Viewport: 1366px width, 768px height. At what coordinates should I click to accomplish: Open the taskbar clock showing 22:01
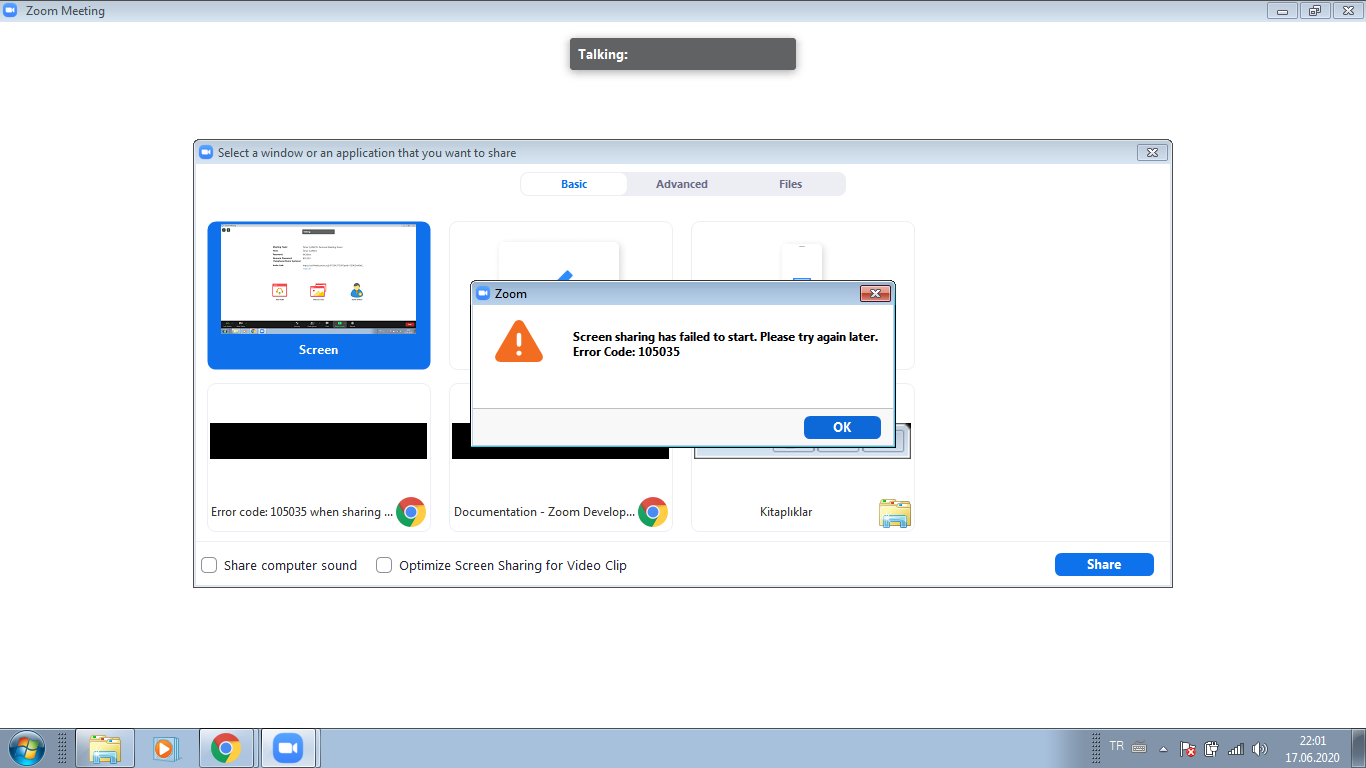tap(1312, 749)
